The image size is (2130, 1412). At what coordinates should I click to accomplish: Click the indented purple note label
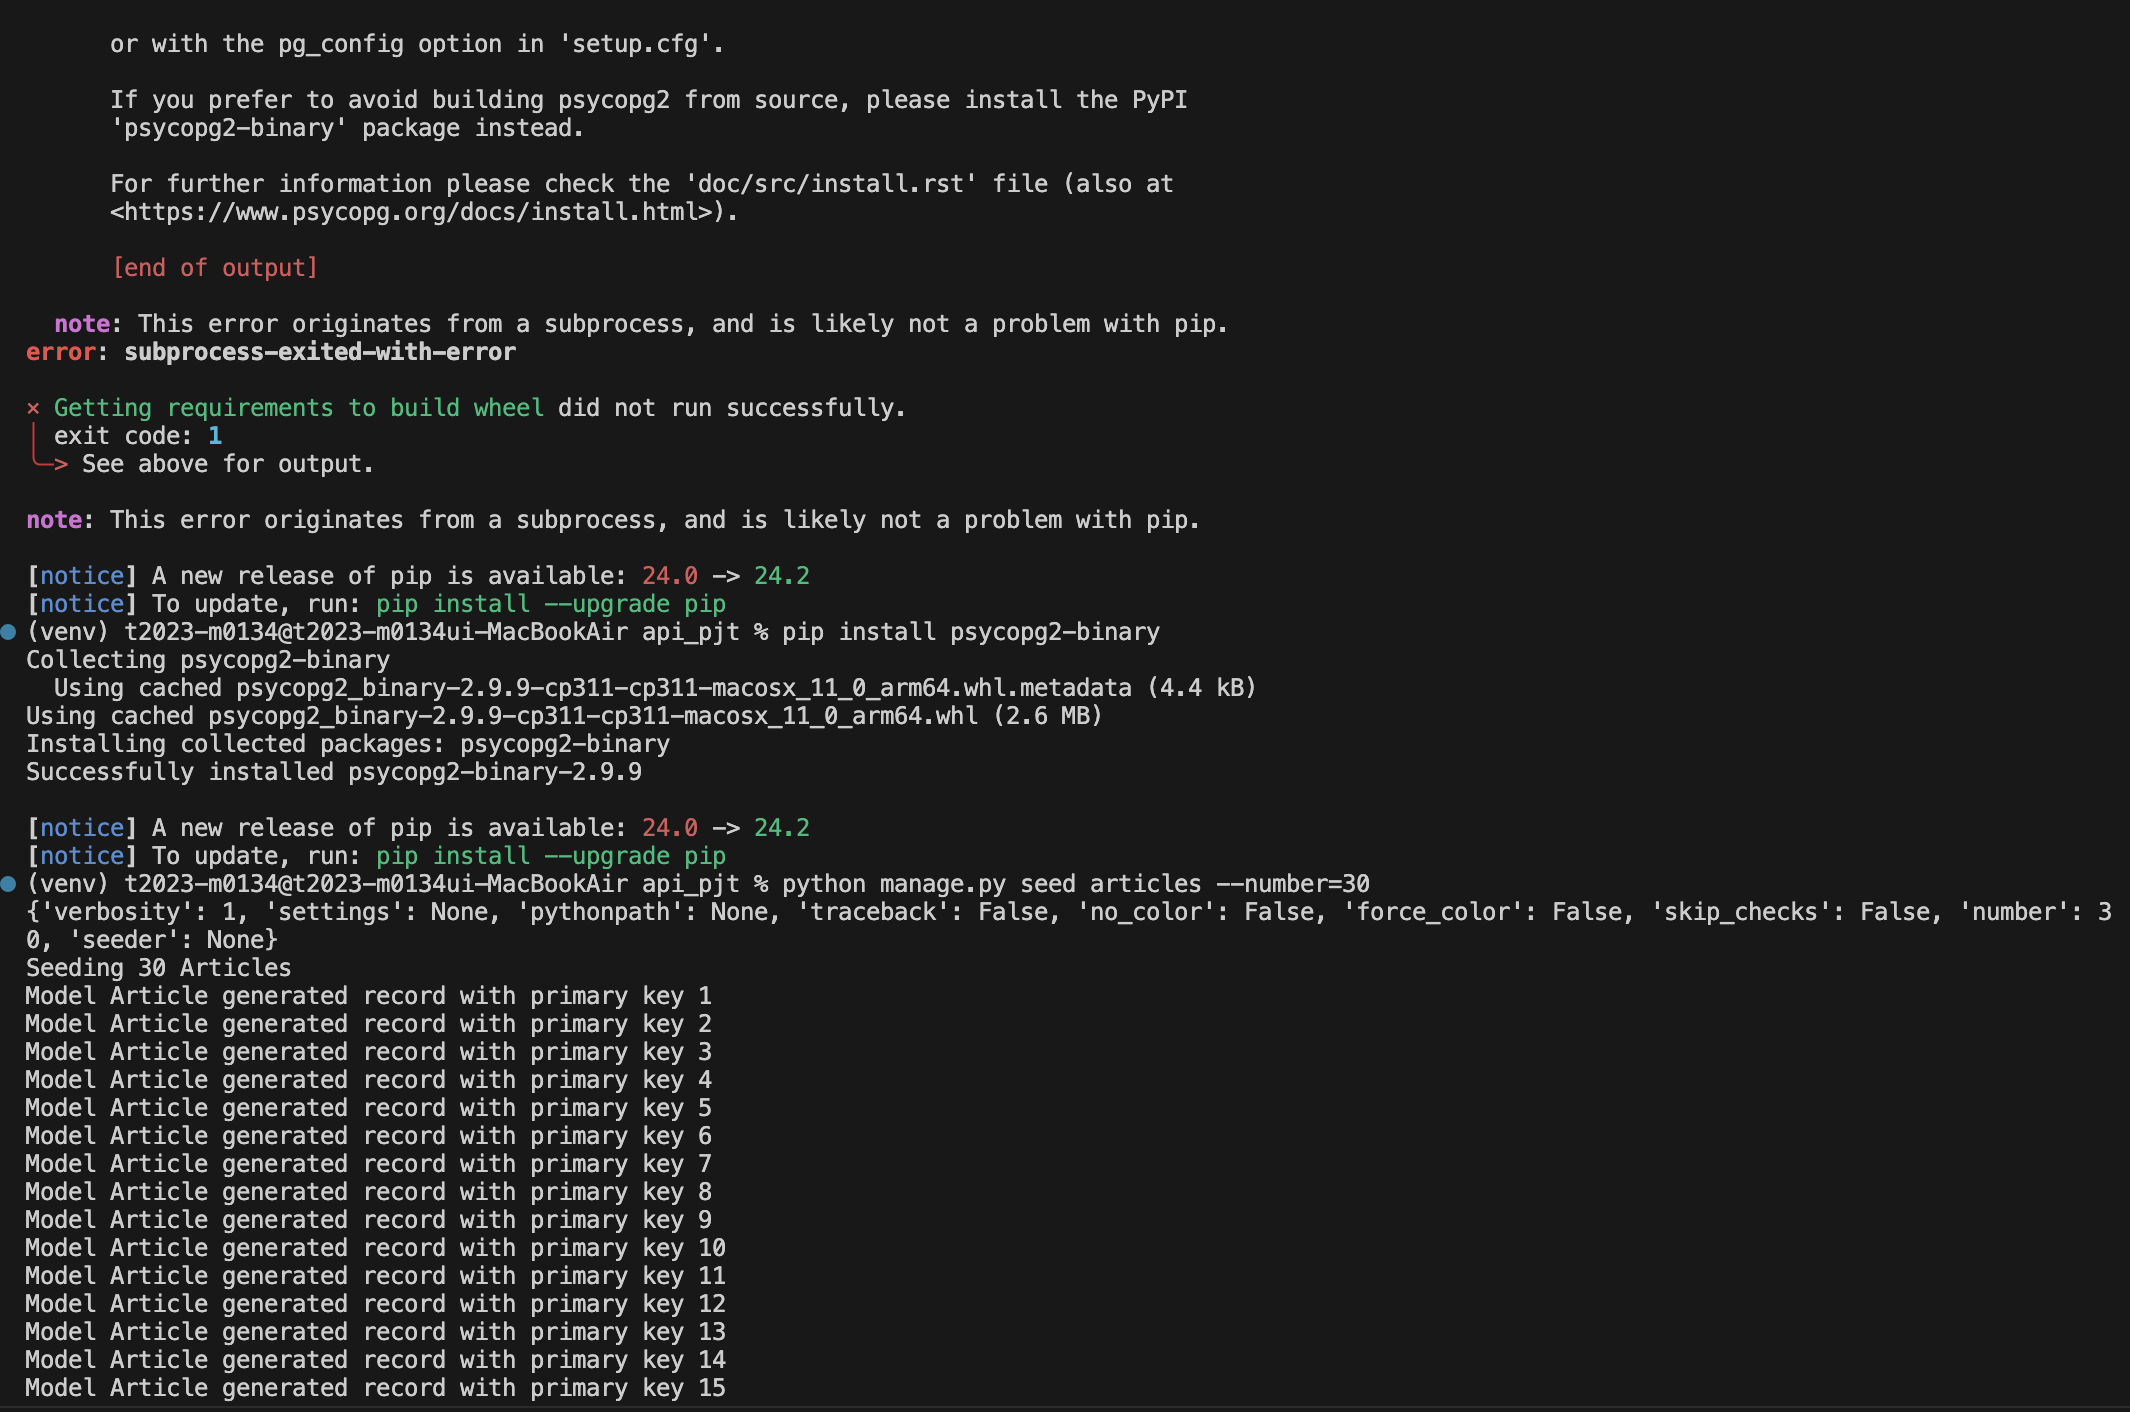click(x=82, y=324)
